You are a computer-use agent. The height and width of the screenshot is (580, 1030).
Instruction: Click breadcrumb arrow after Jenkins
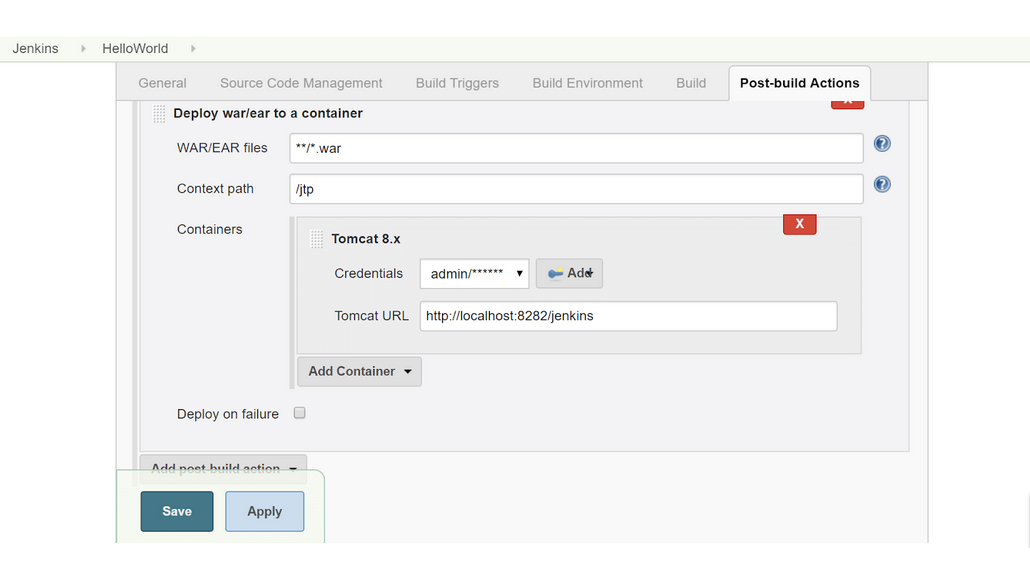tap(83, 49)
